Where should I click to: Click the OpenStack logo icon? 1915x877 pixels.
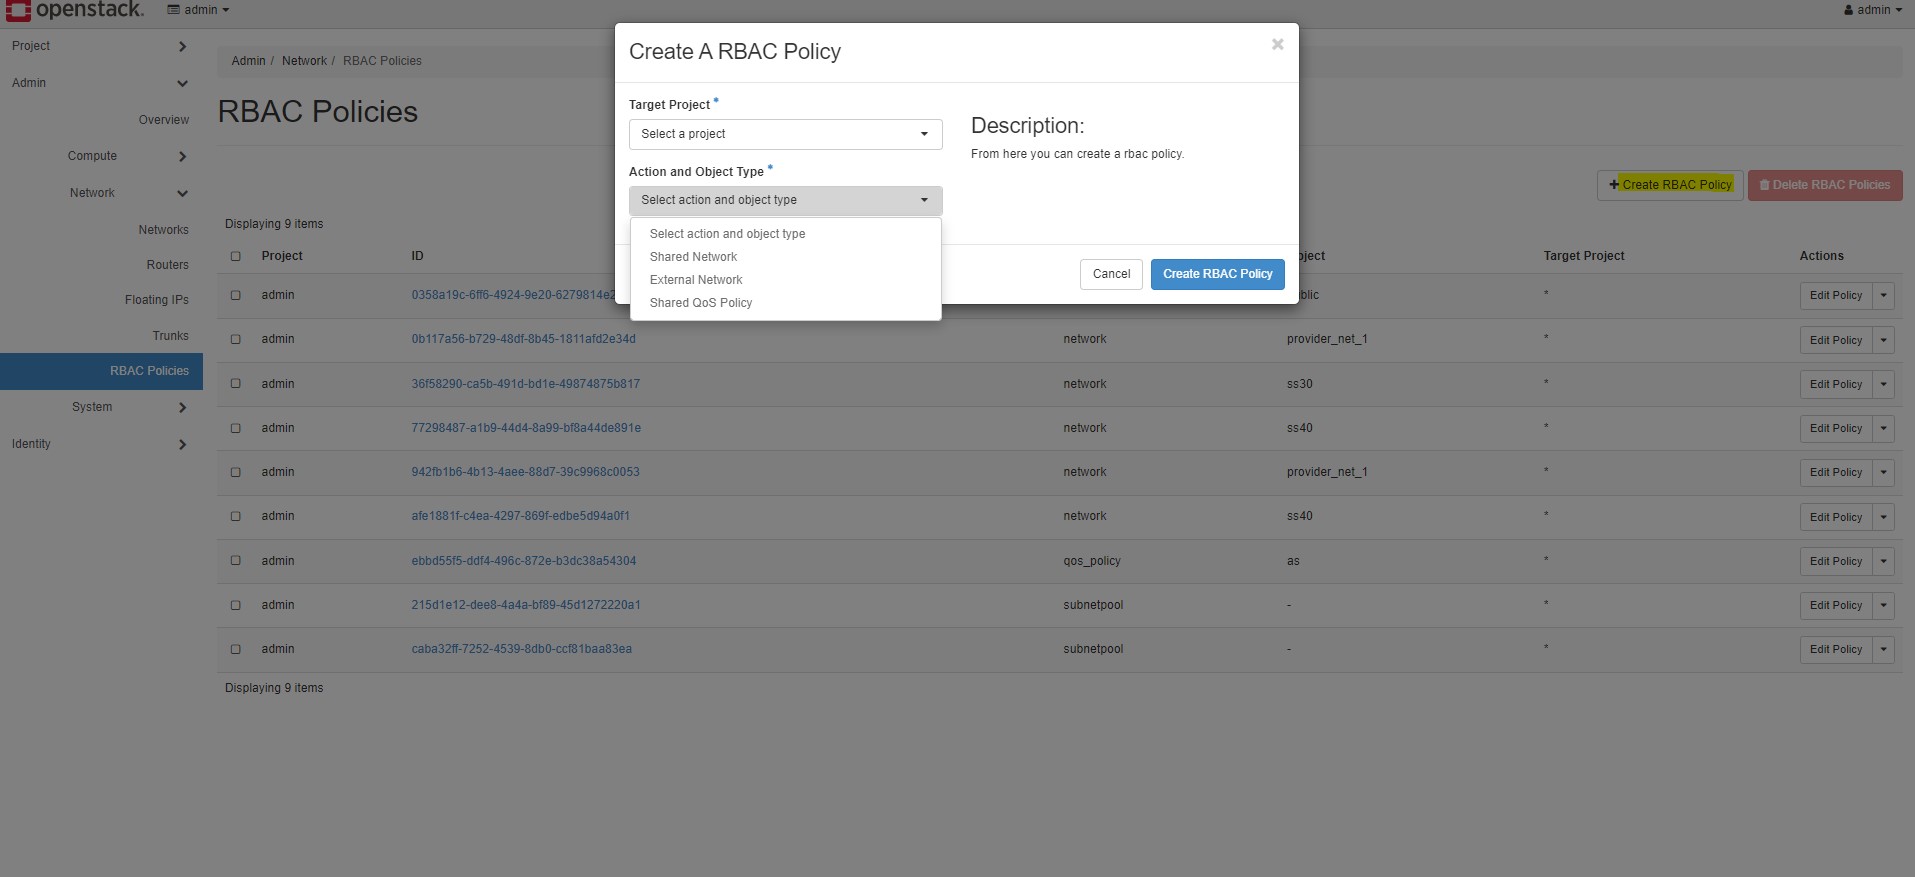pyautogui.click(x=18, y=10)
